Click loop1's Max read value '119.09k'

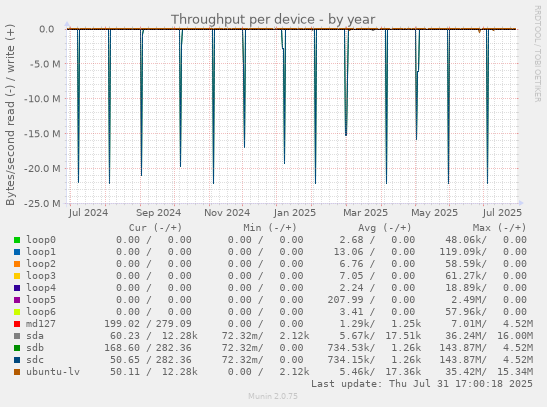[x=460, y=251]
